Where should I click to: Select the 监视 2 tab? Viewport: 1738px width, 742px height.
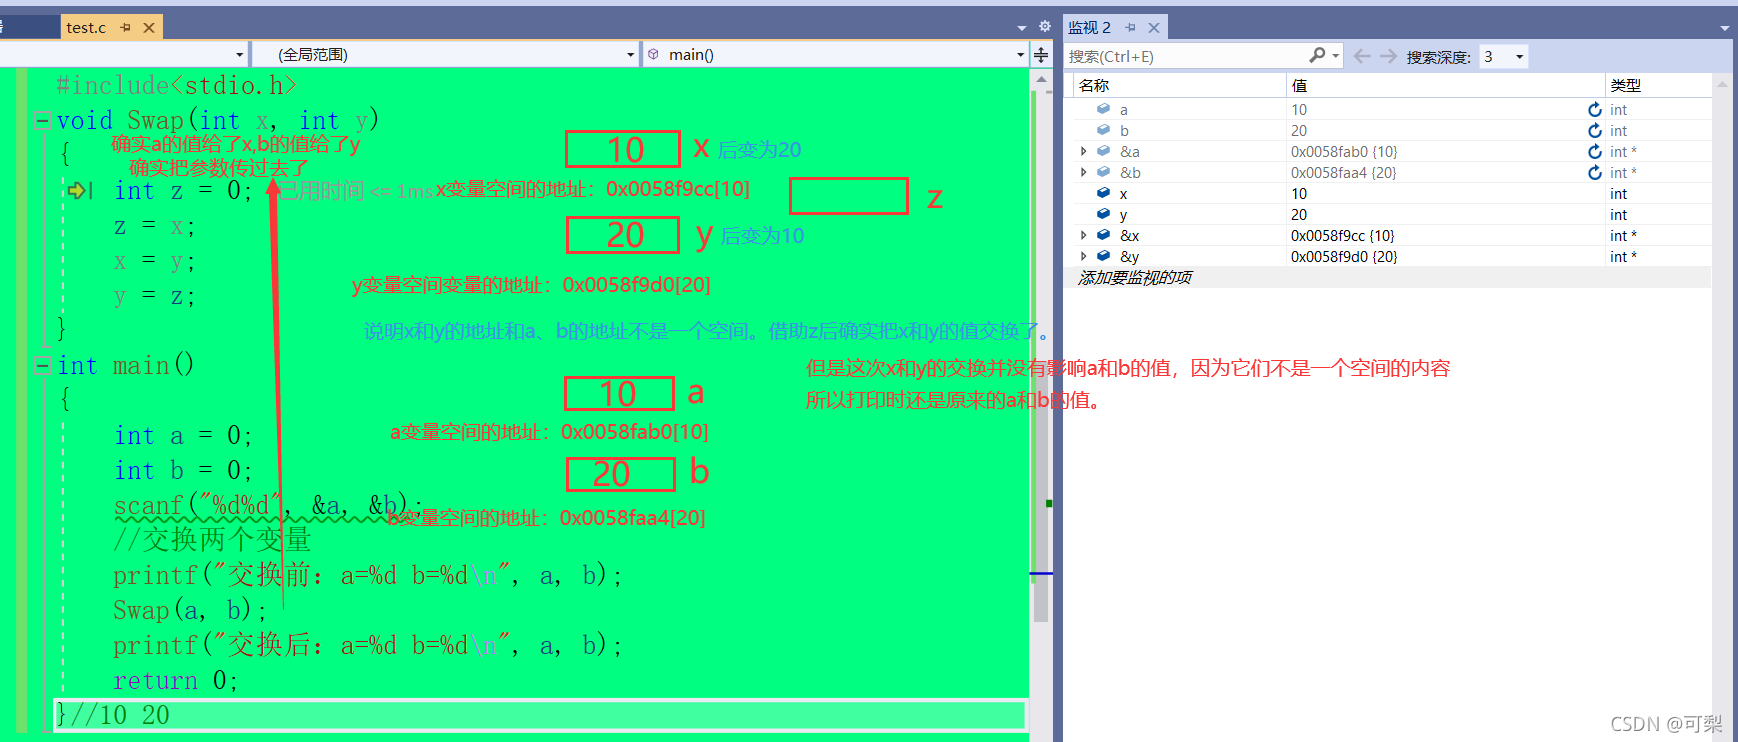[1089, 27]
